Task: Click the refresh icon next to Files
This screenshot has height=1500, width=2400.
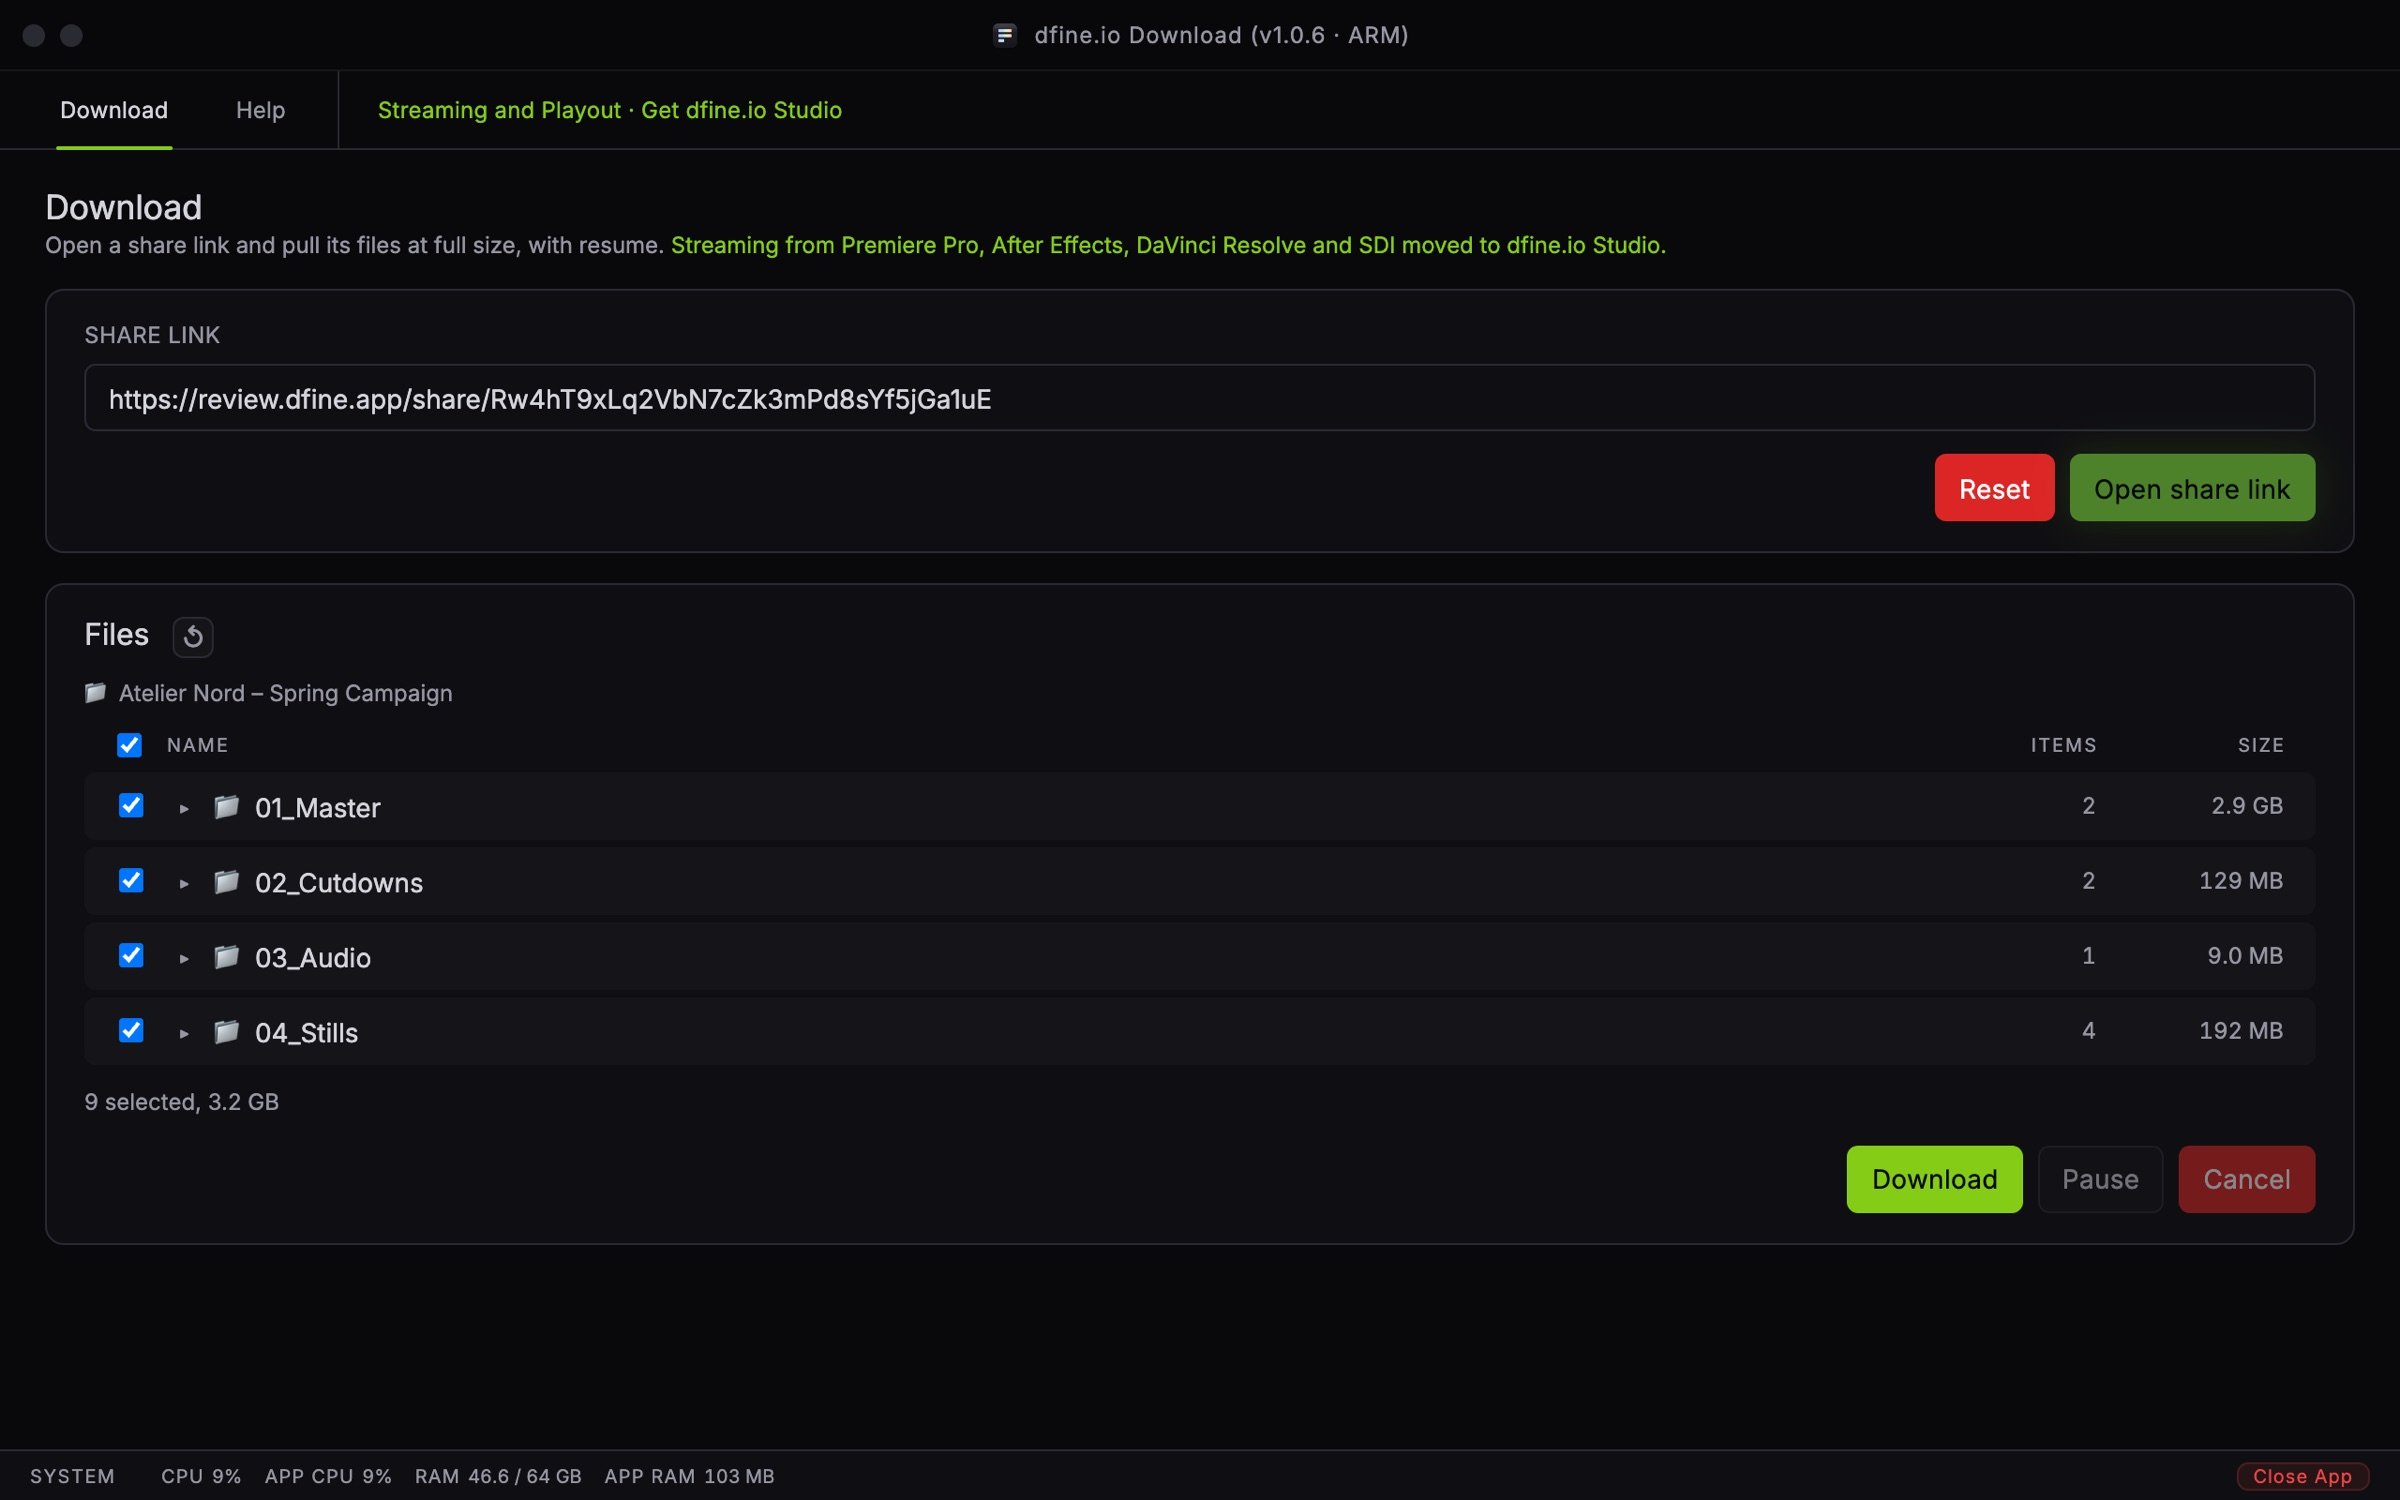Action: (193, 636)
